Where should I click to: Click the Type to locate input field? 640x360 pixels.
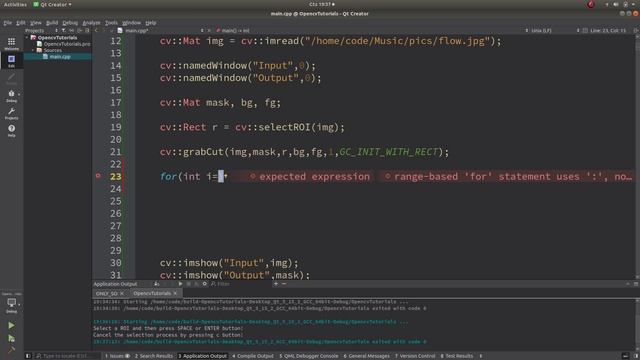pos(66,356)
